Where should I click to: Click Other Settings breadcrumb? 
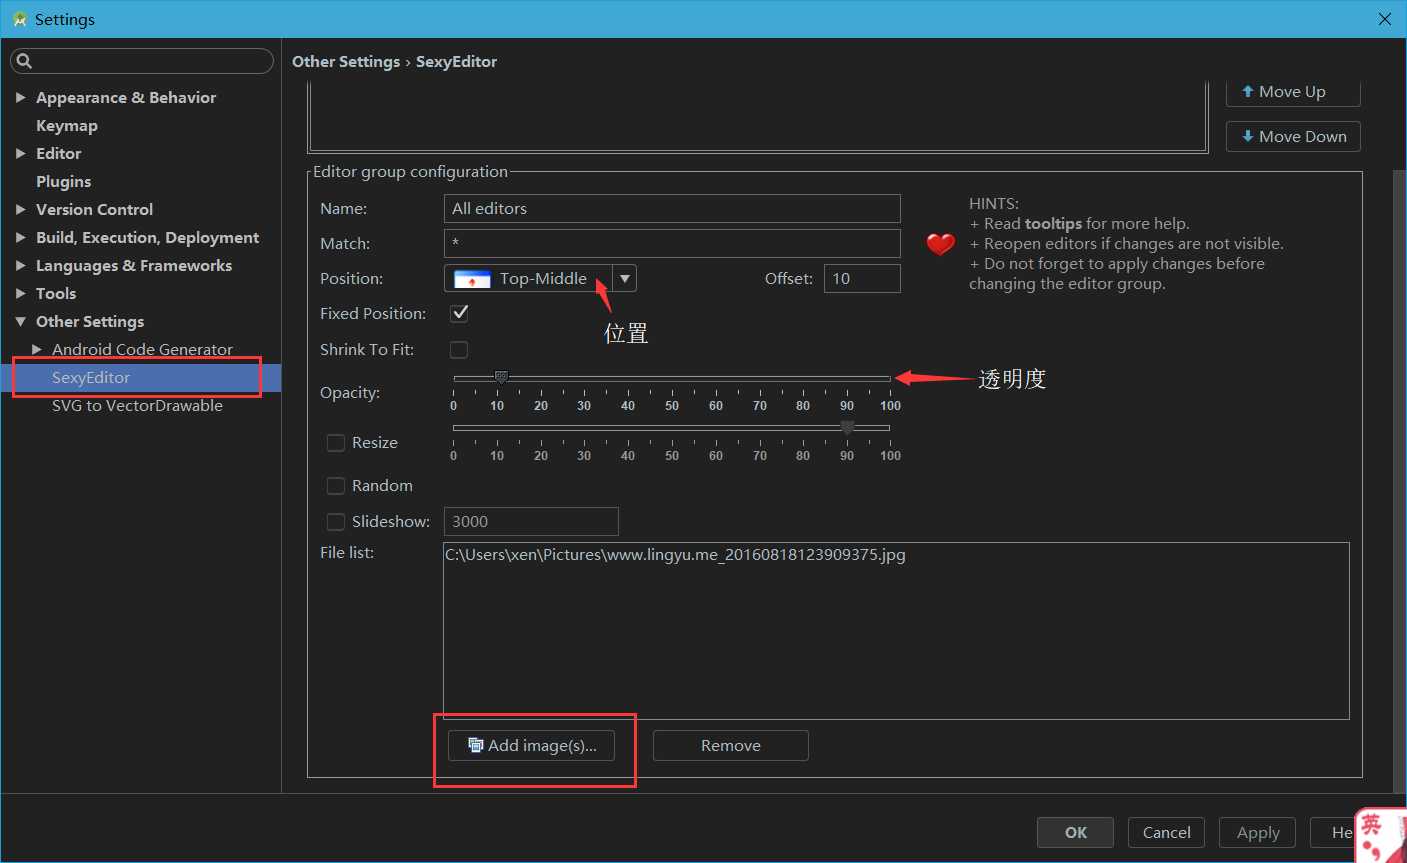[x=346, y=62]
